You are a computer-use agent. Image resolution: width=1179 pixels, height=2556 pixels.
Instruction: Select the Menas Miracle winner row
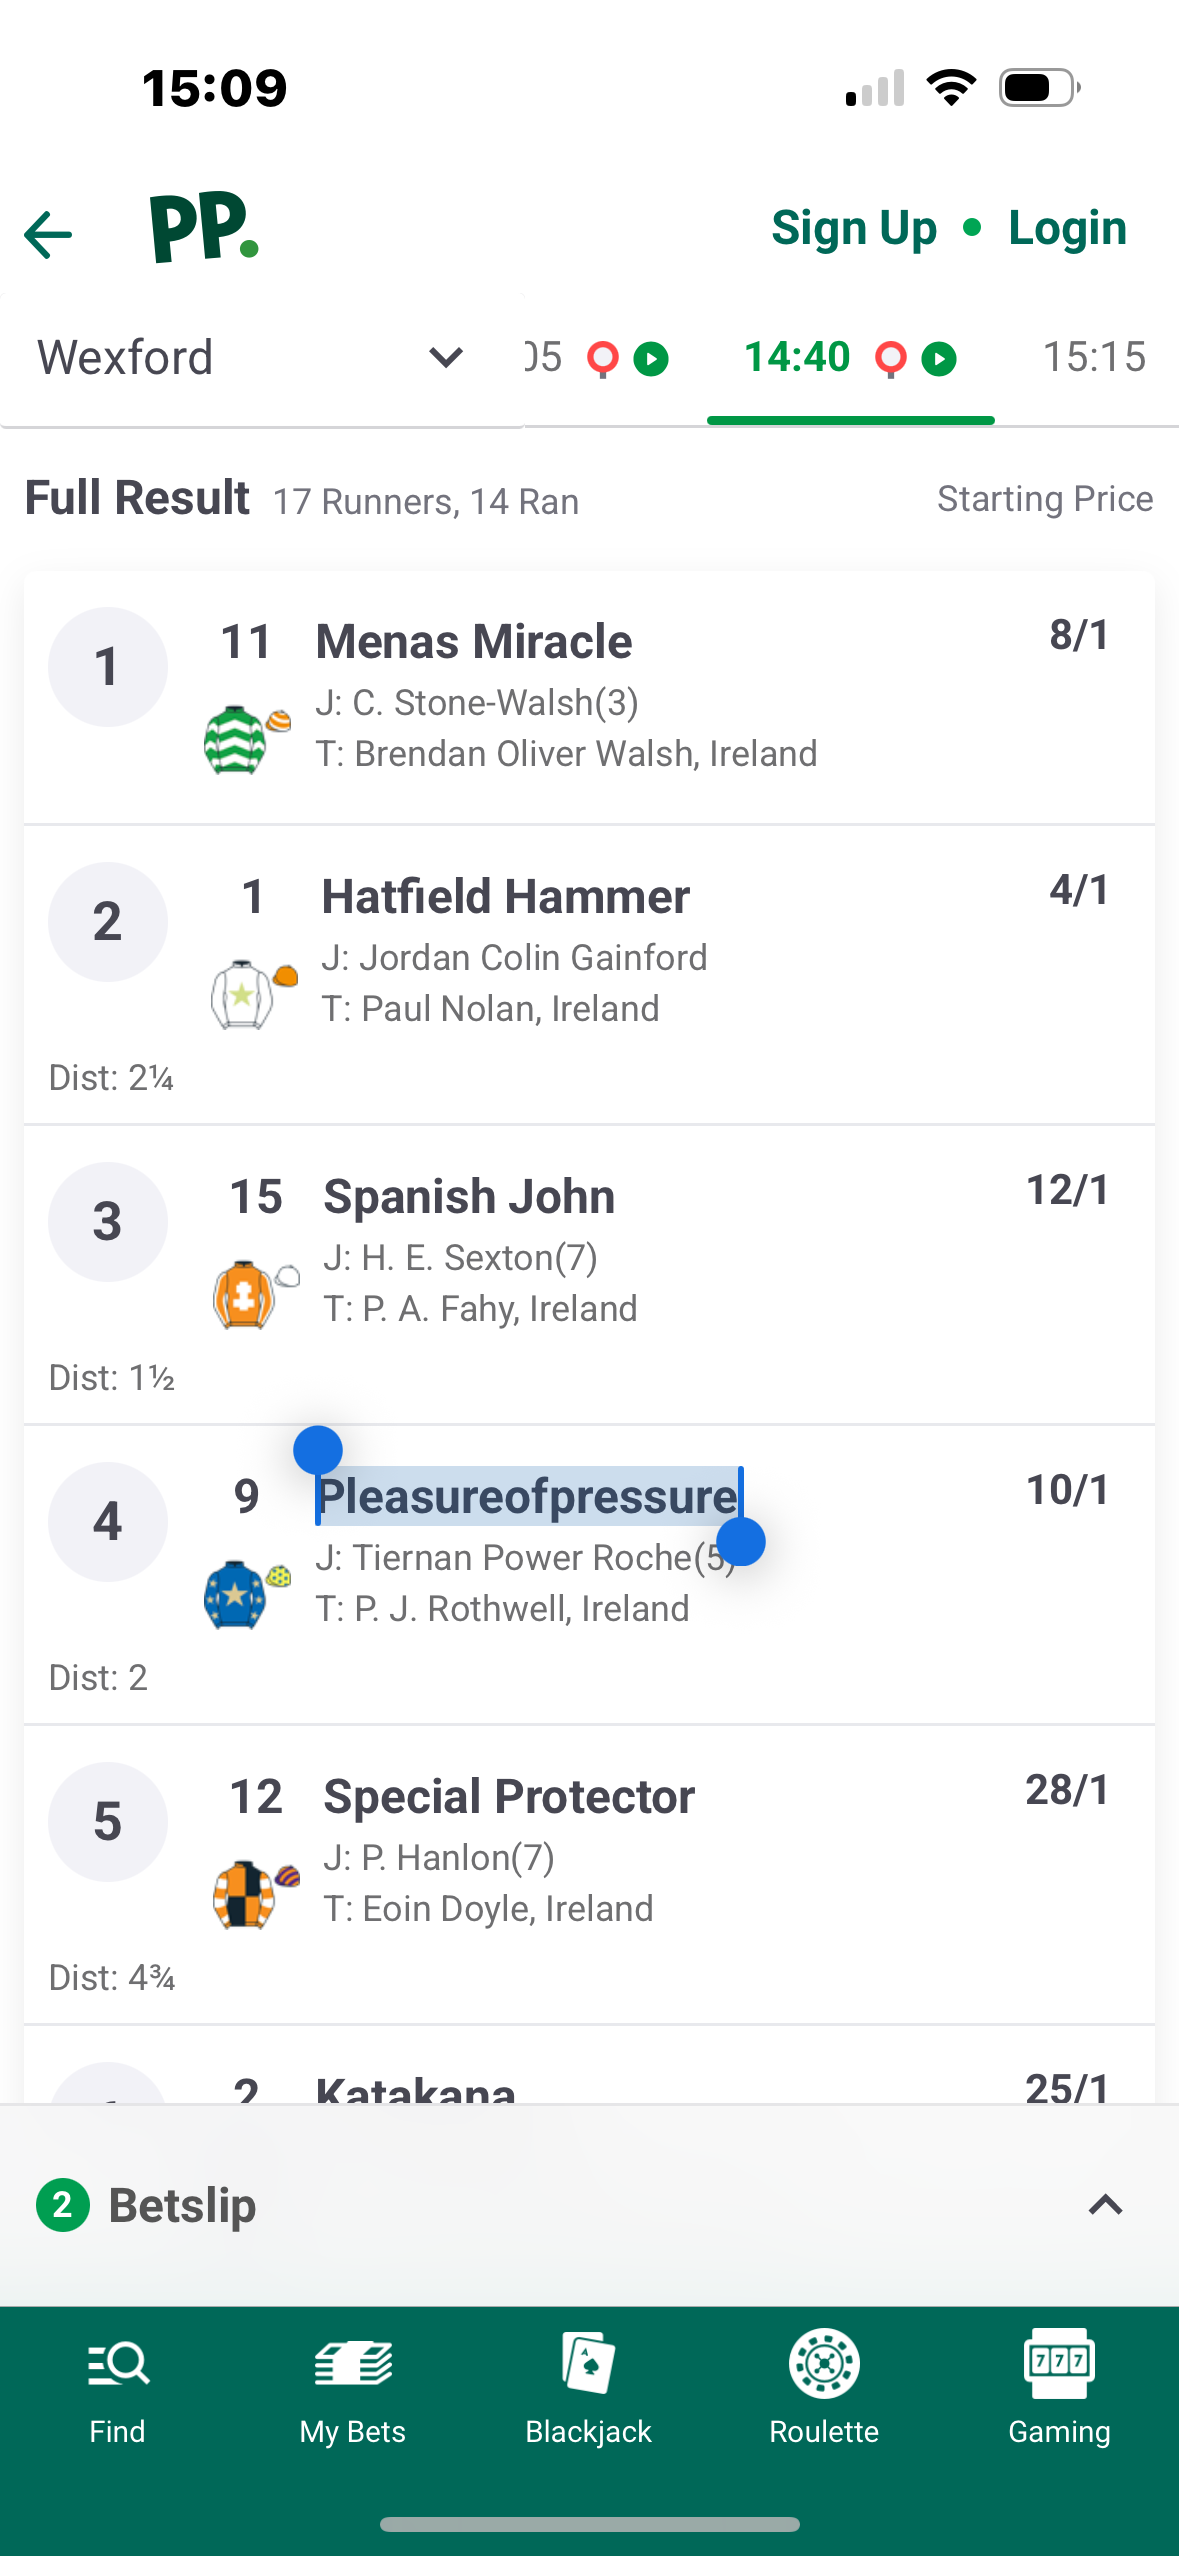tap(589, 698)
